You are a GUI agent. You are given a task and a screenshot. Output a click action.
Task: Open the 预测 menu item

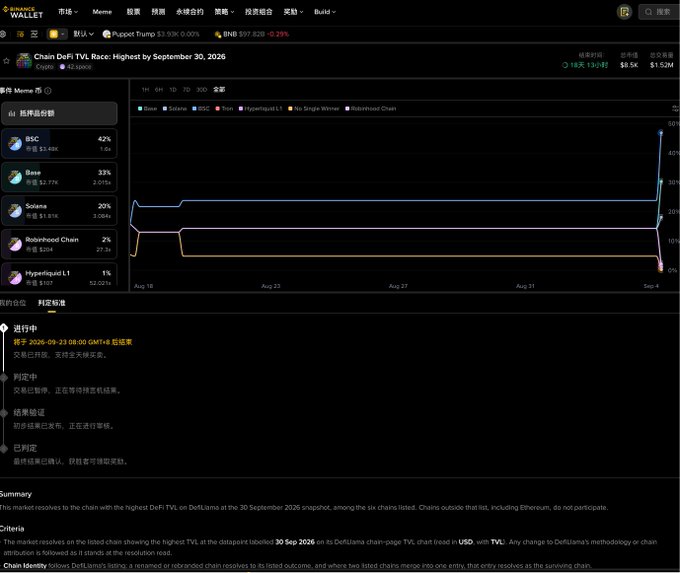158,12
